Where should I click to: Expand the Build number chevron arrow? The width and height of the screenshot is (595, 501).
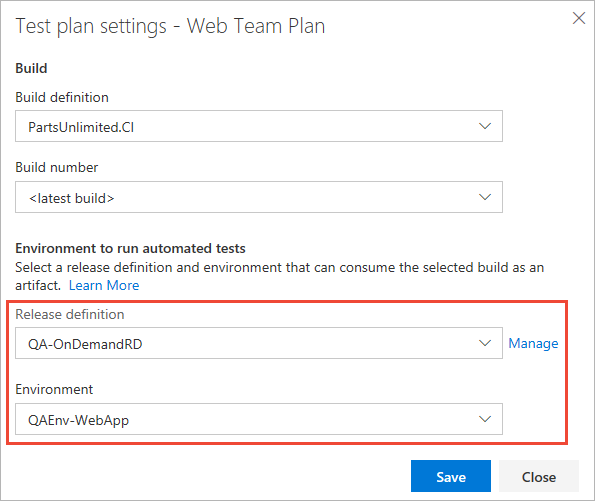click(485, 197)
